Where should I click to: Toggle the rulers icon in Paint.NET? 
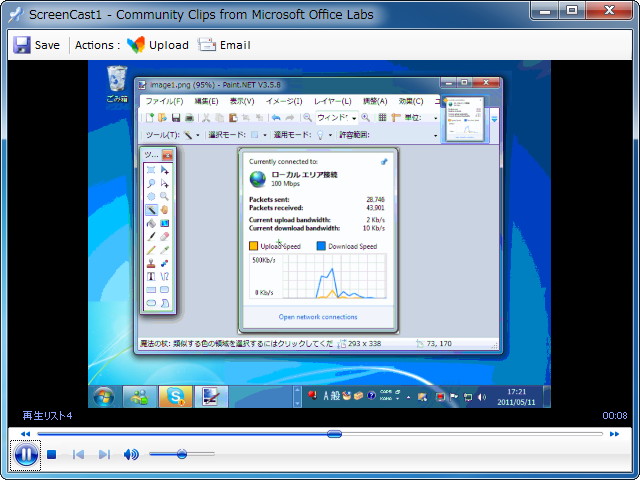(396, 118)
